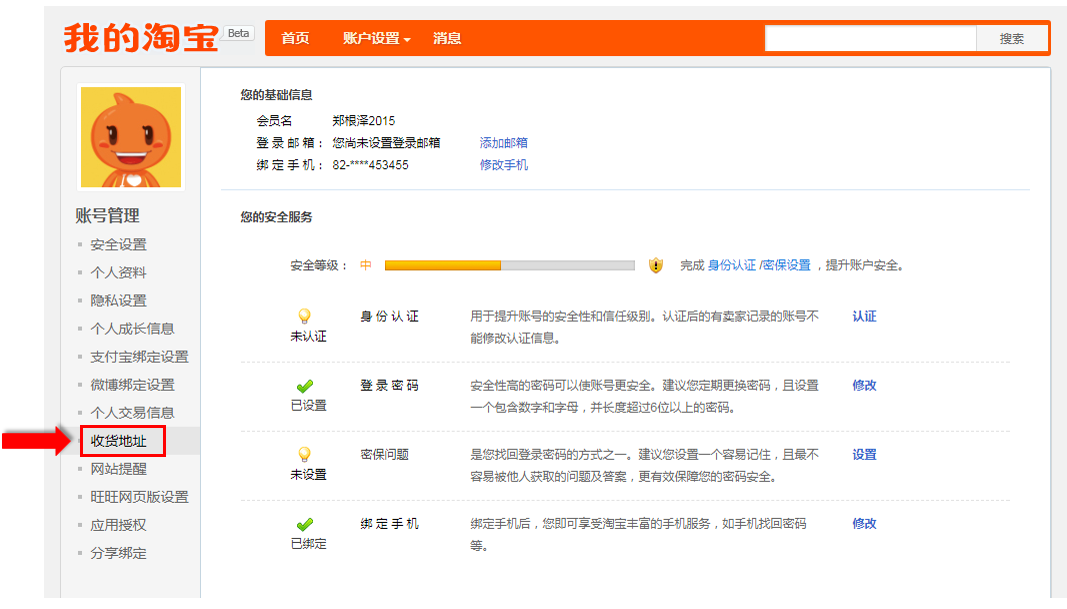Click the 添加邮箱 link
1067x609 pixels.
click(504, 143)
